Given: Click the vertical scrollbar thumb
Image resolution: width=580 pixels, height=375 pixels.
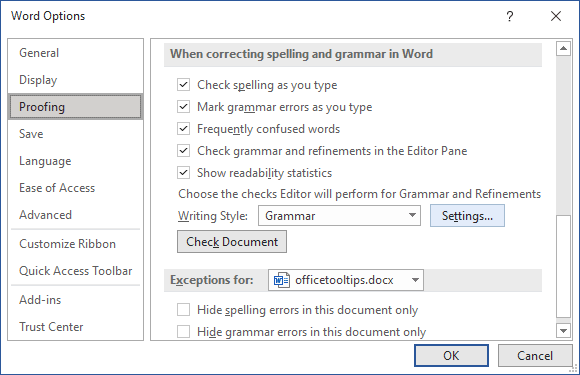Looking at the screenshot, I should (x=563, y=266).
